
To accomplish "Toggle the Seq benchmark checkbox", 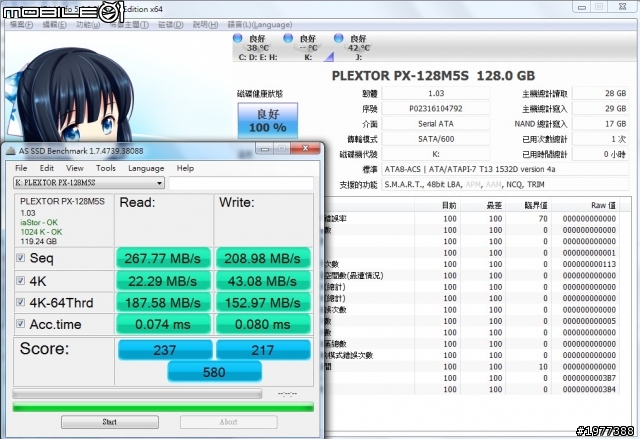I will pos(20,258).
